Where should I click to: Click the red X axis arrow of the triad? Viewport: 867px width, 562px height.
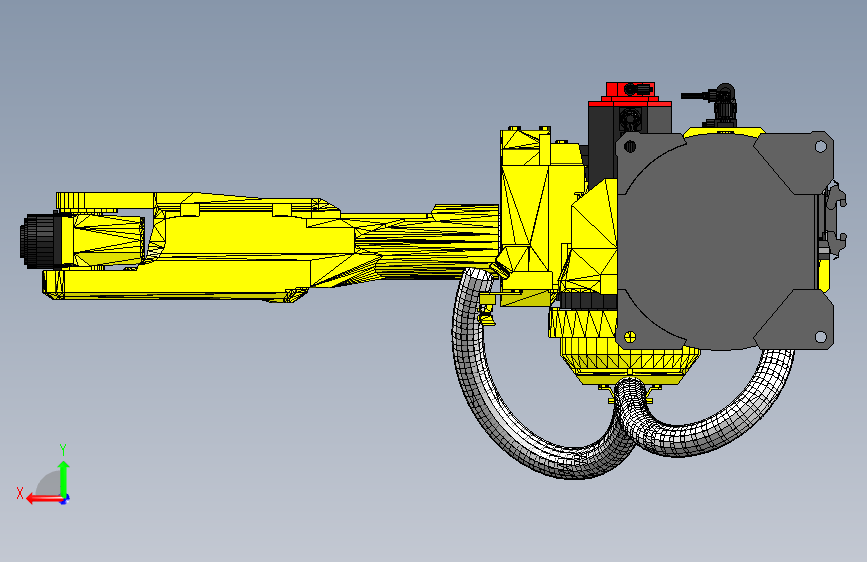coord(44,499)
